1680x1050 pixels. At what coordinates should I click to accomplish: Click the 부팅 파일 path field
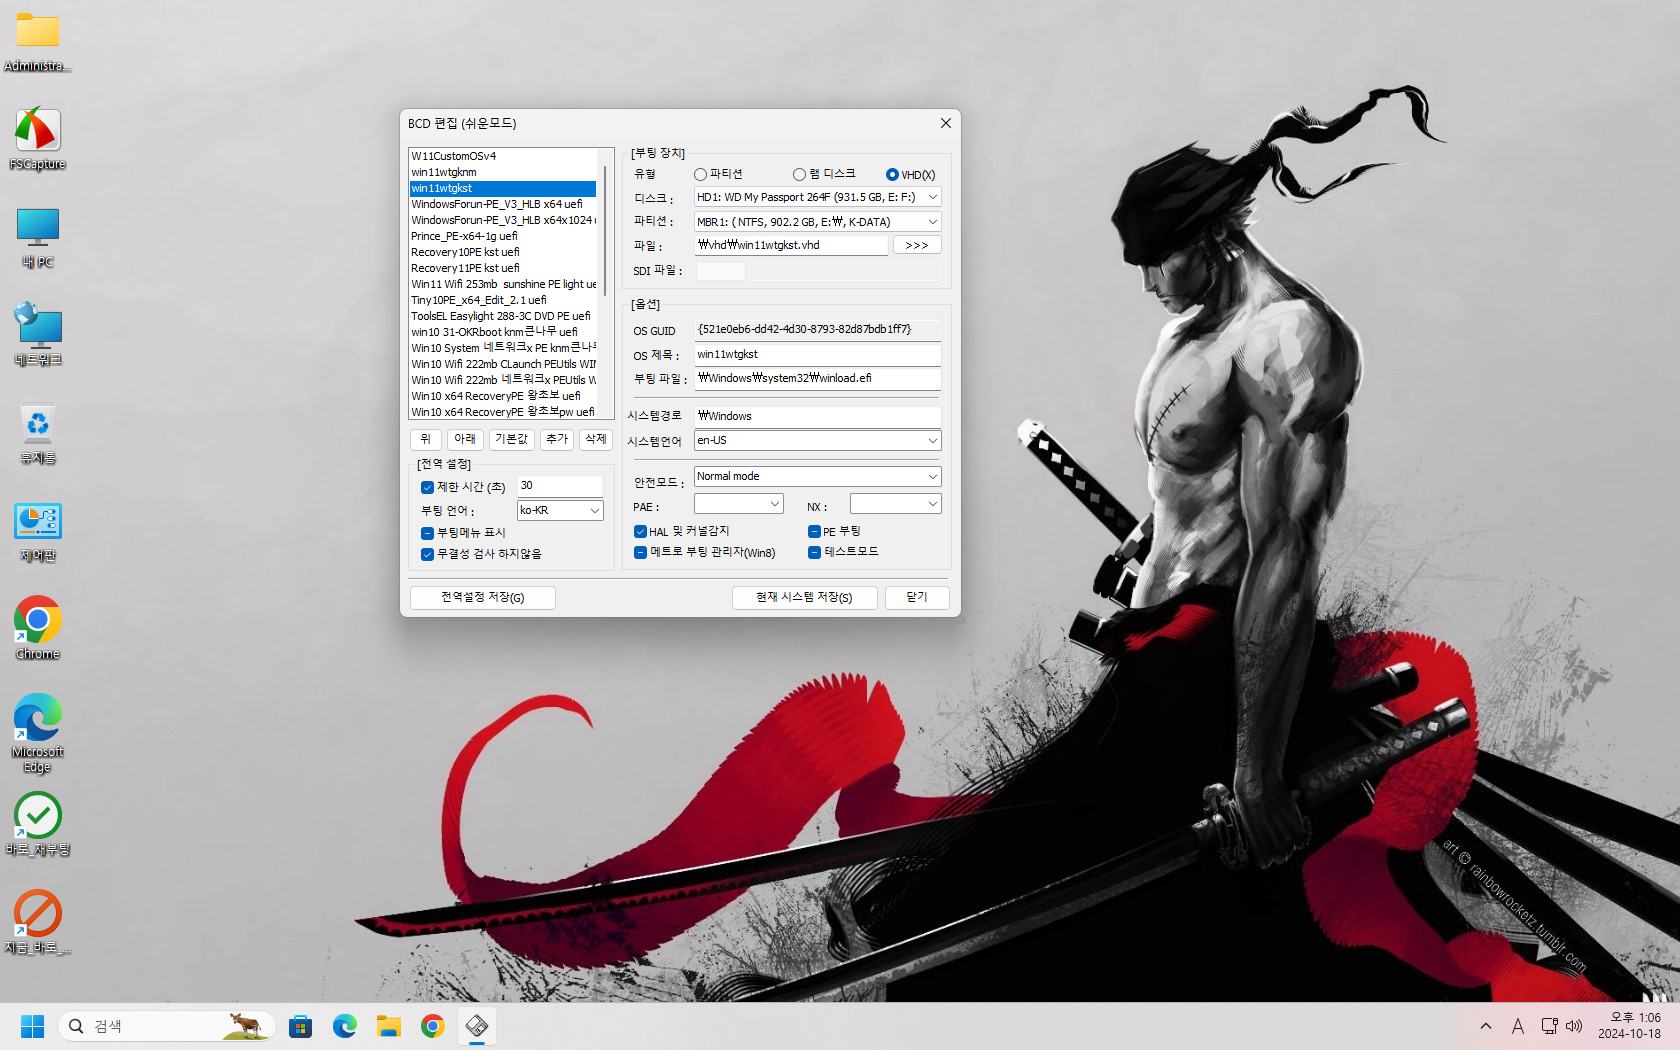[x=818, y=379]
